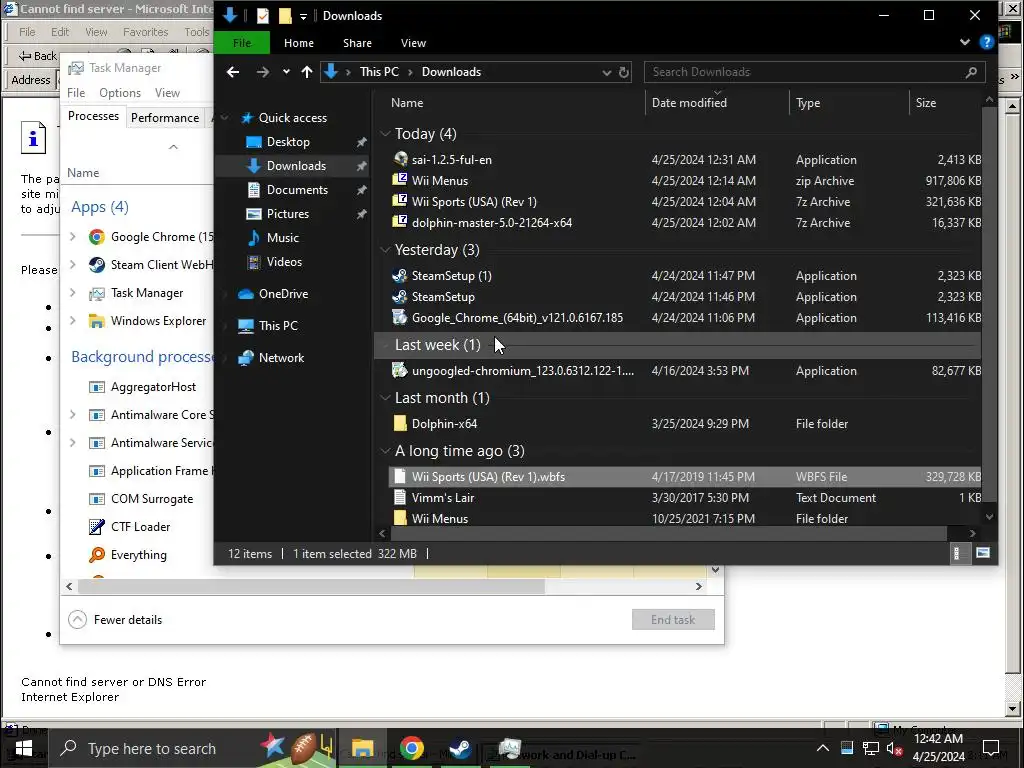Image resolution: width=1024 pixels, height=768 pixels.
Task: Expand Google Chrome in Task Manager
Action: (72, 237)
